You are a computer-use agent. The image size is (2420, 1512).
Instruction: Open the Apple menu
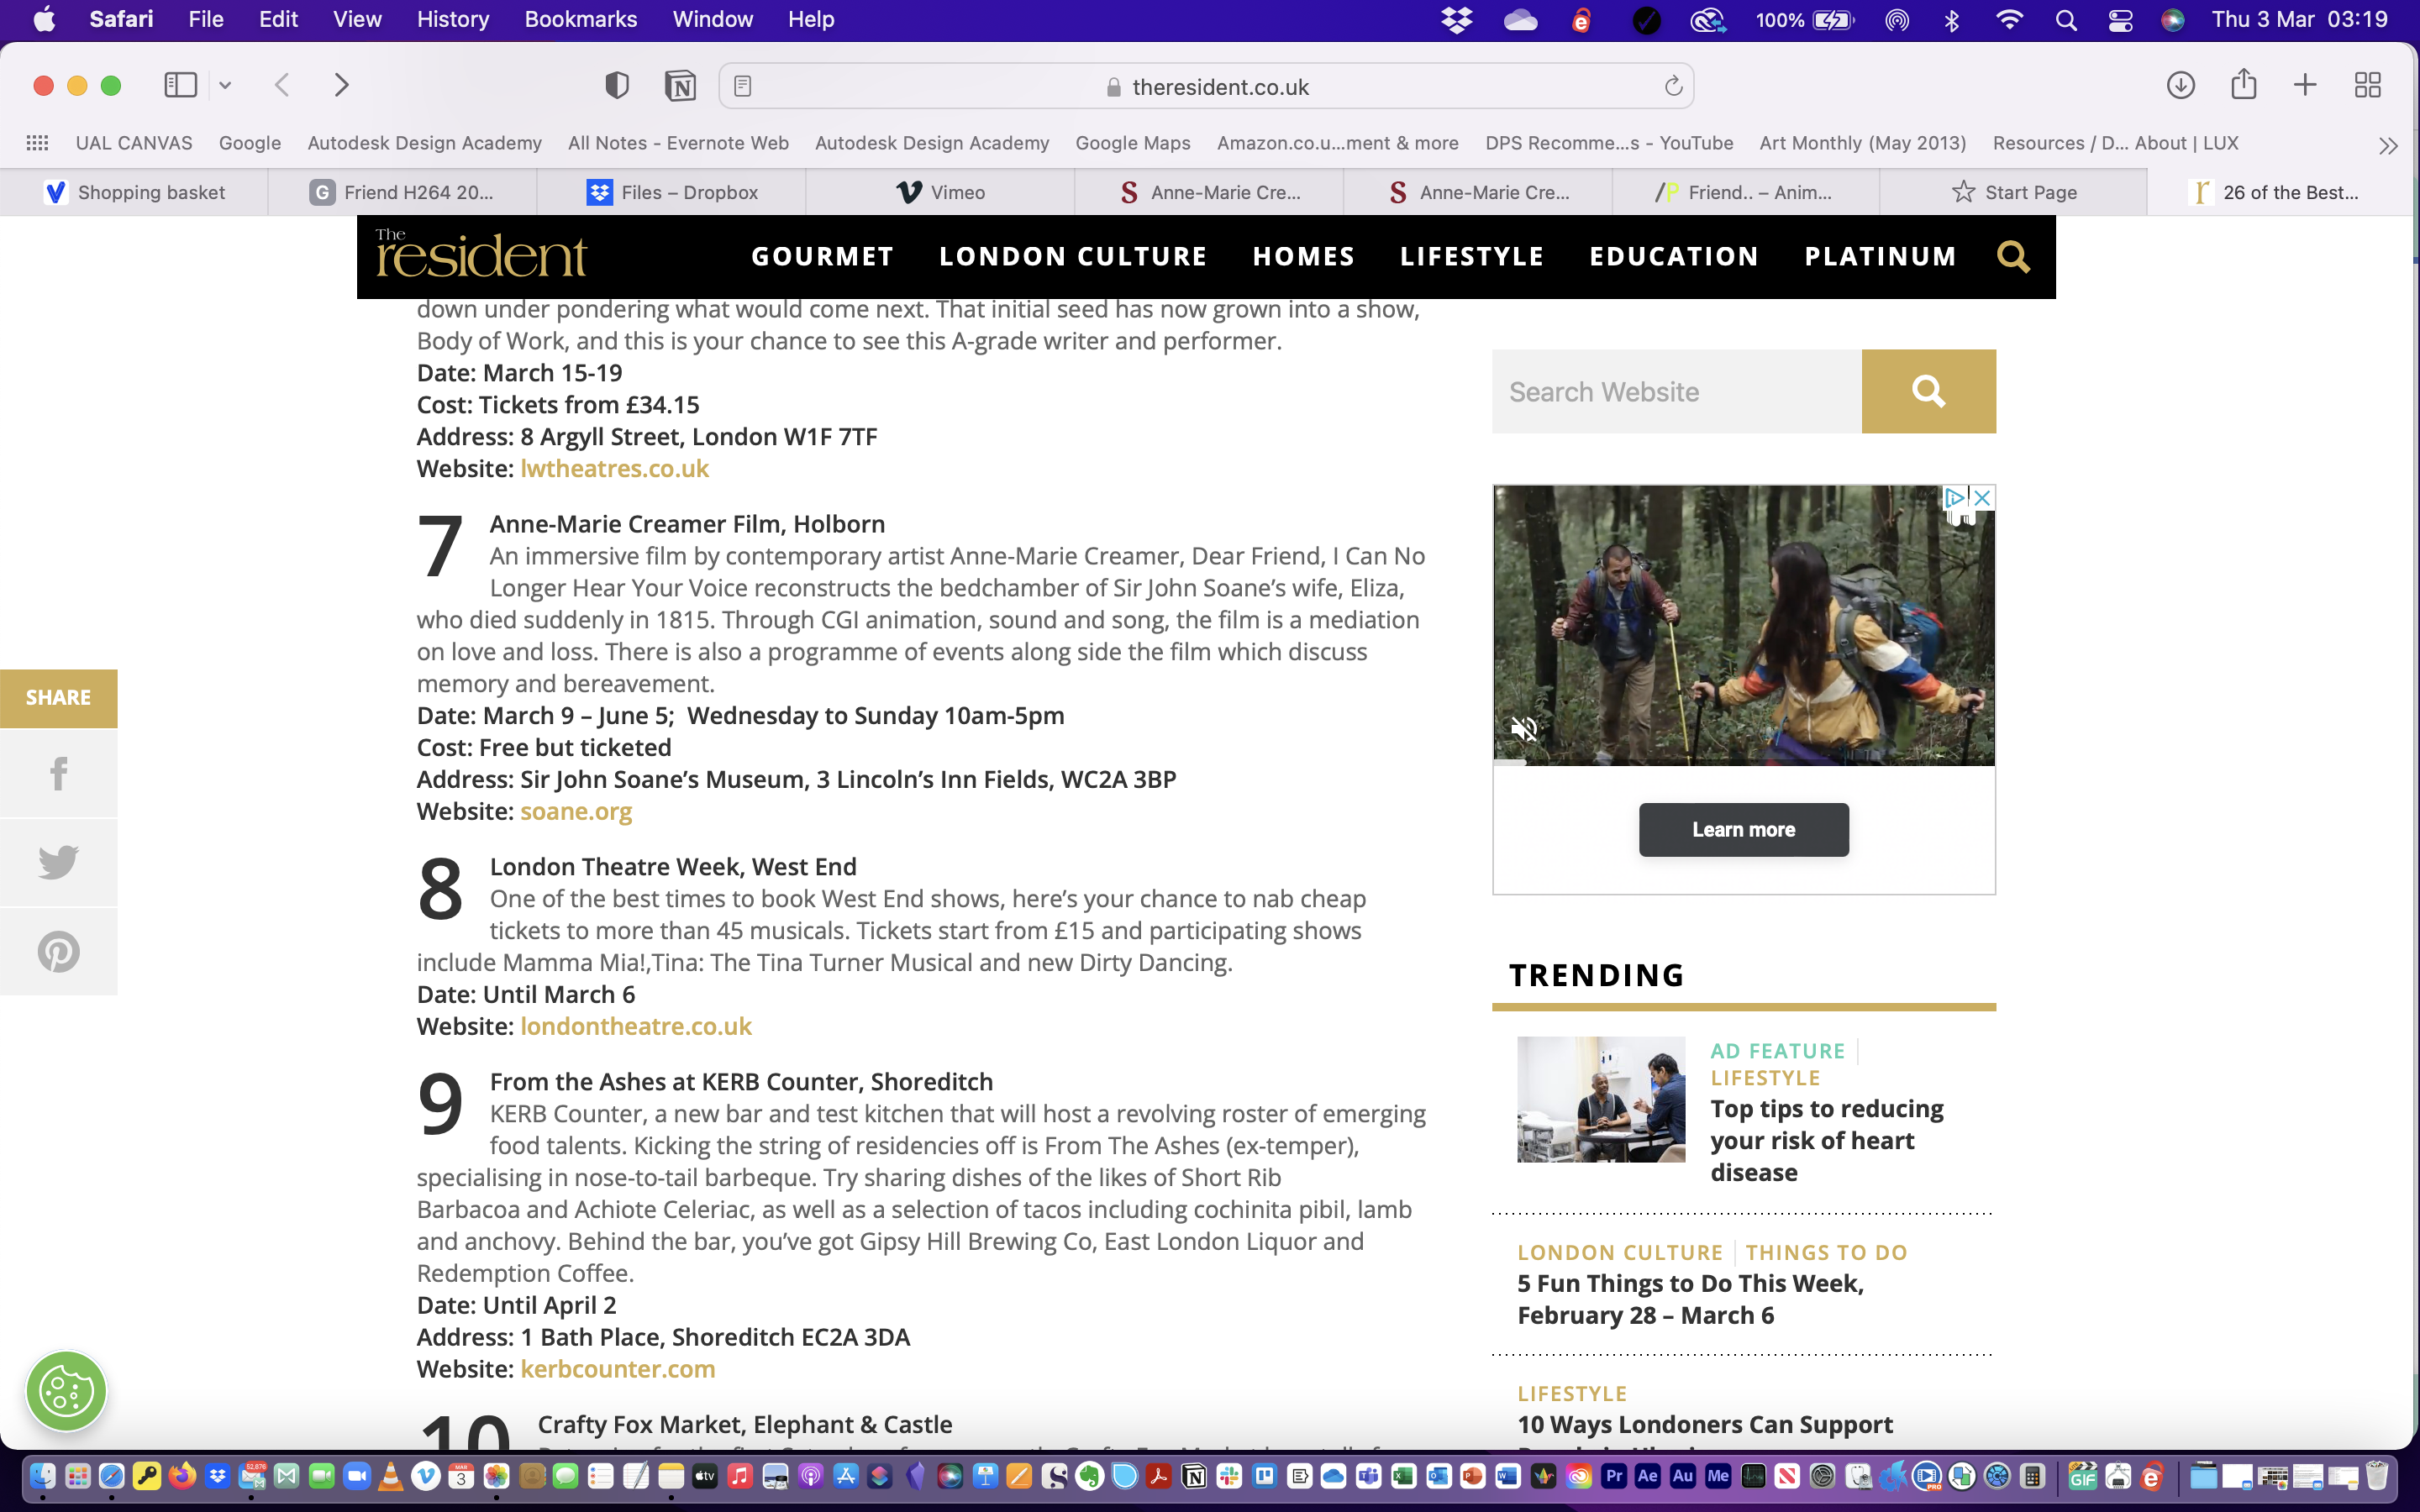[x=44, y=19]
